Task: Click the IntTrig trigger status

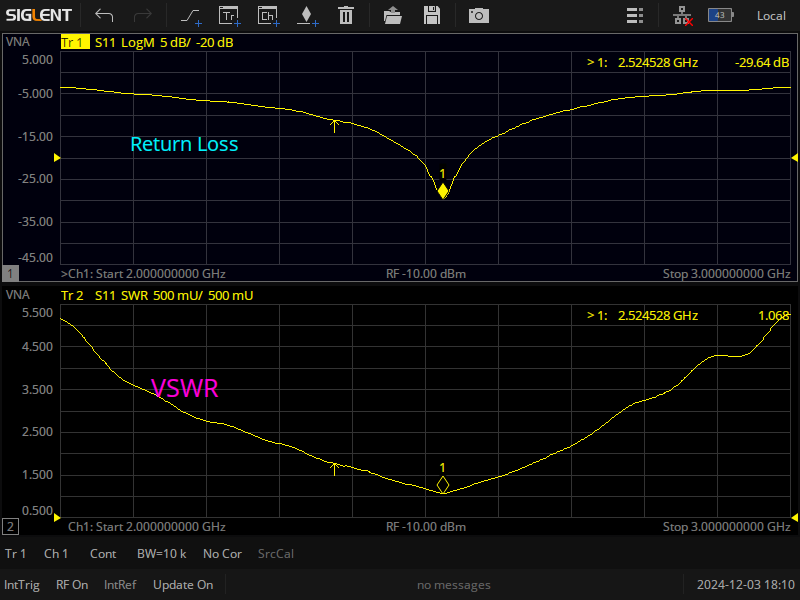Action: point(22,585)
